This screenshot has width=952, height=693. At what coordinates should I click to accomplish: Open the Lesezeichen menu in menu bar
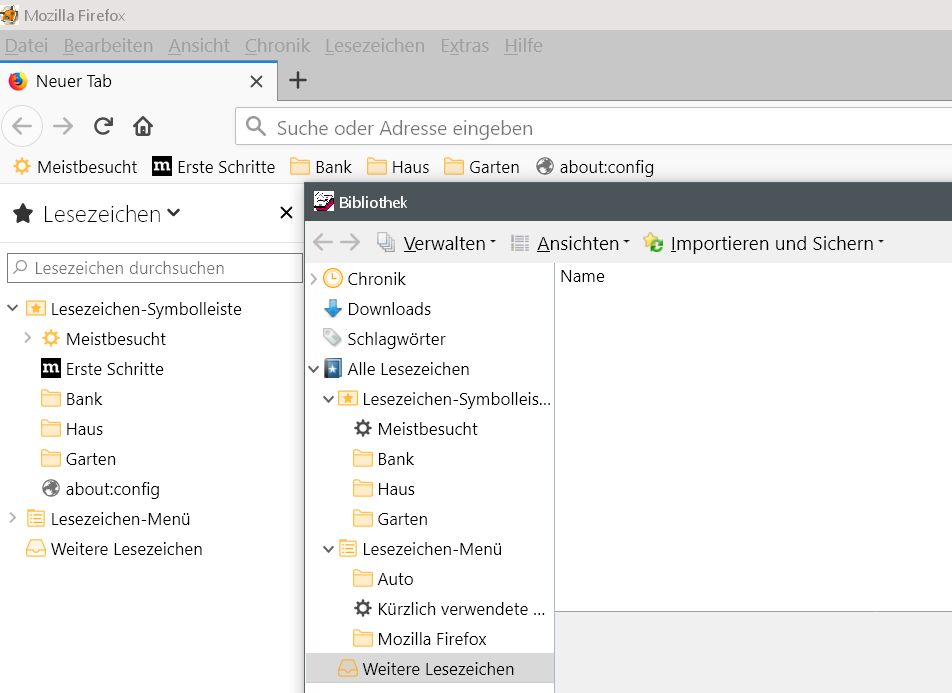click(375, 46)
